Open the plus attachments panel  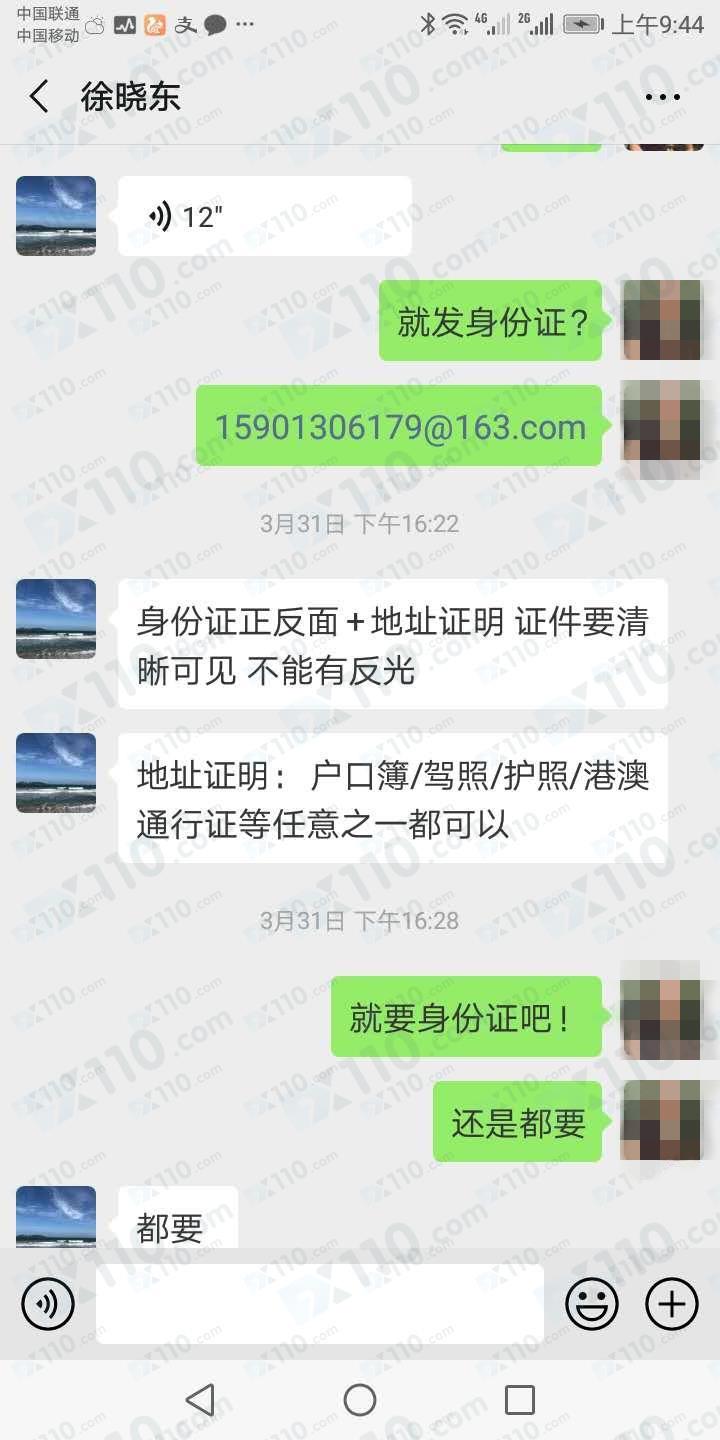(x=672, y=1304)
